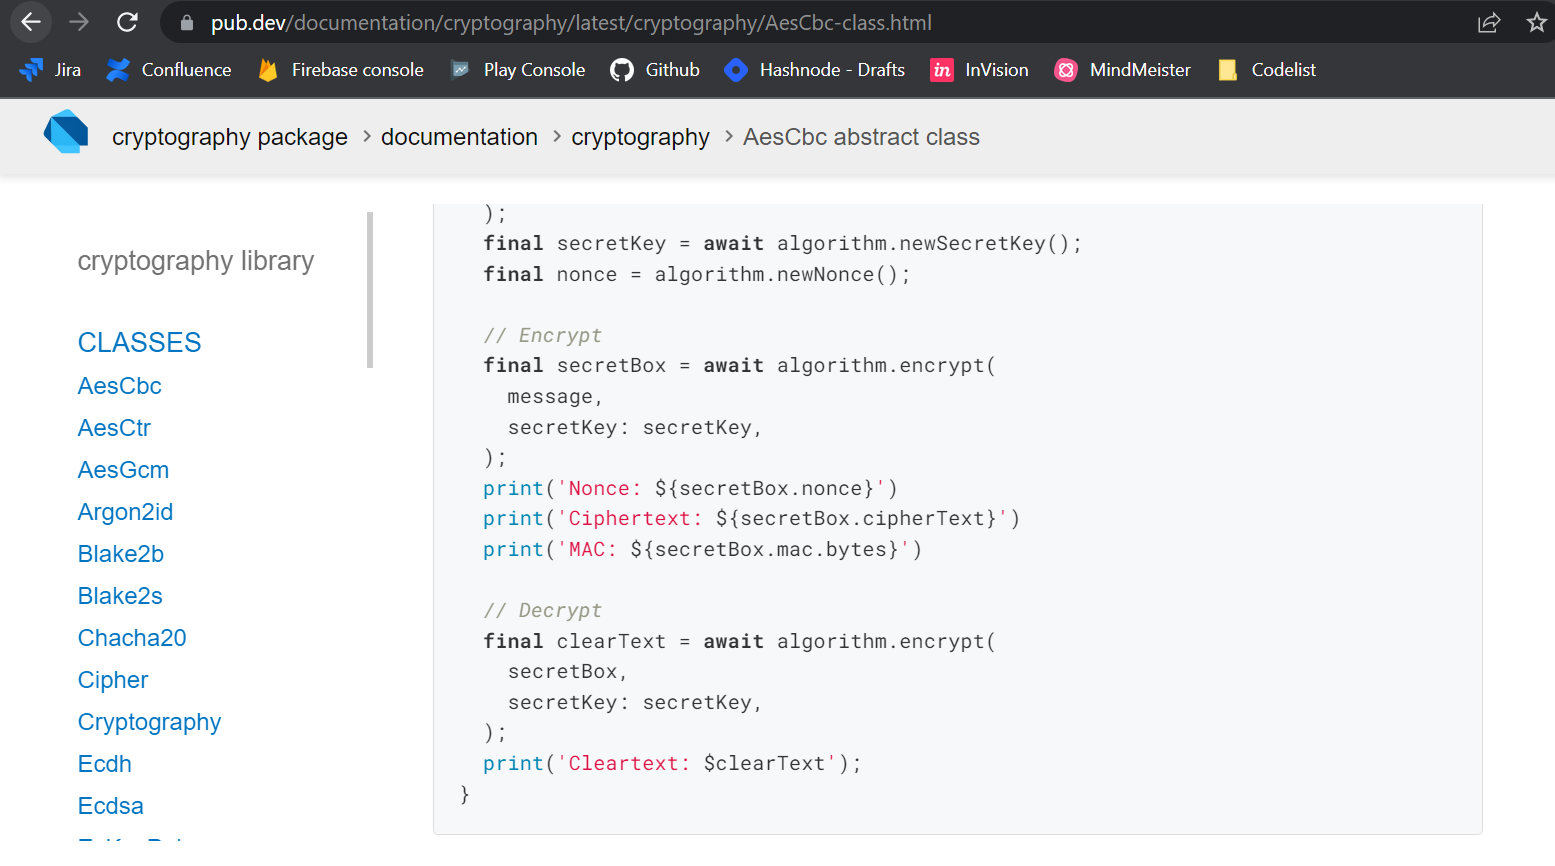Open AesCtr class in sidebar
The height and width of the screenshot is (866, 1555).
pos(114,428)
